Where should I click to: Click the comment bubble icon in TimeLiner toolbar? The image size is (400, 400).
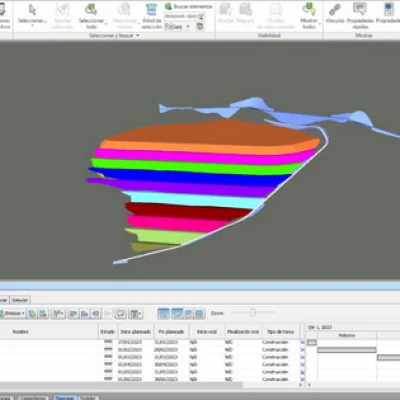click(120, 313)
